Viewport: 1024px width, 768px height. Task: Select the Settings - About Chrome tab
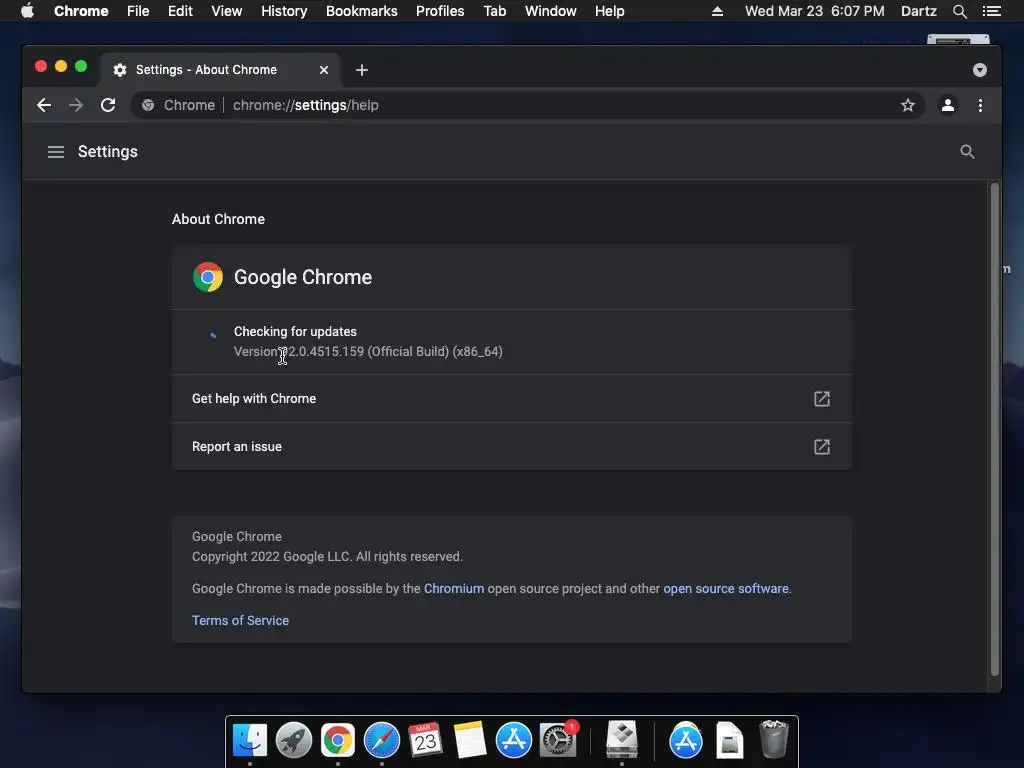click(x=219, y=70)
